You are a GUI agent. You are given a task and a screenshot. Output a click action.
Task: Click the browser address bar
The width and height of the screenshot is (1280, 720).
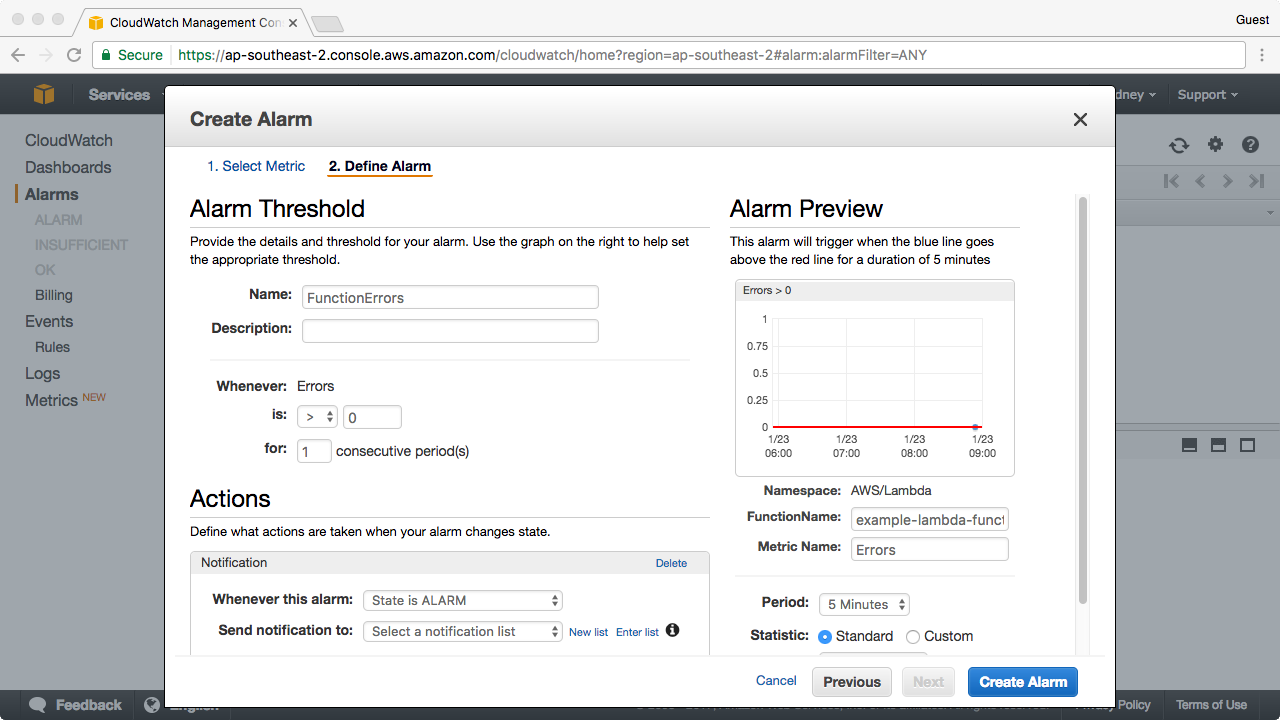668,55
